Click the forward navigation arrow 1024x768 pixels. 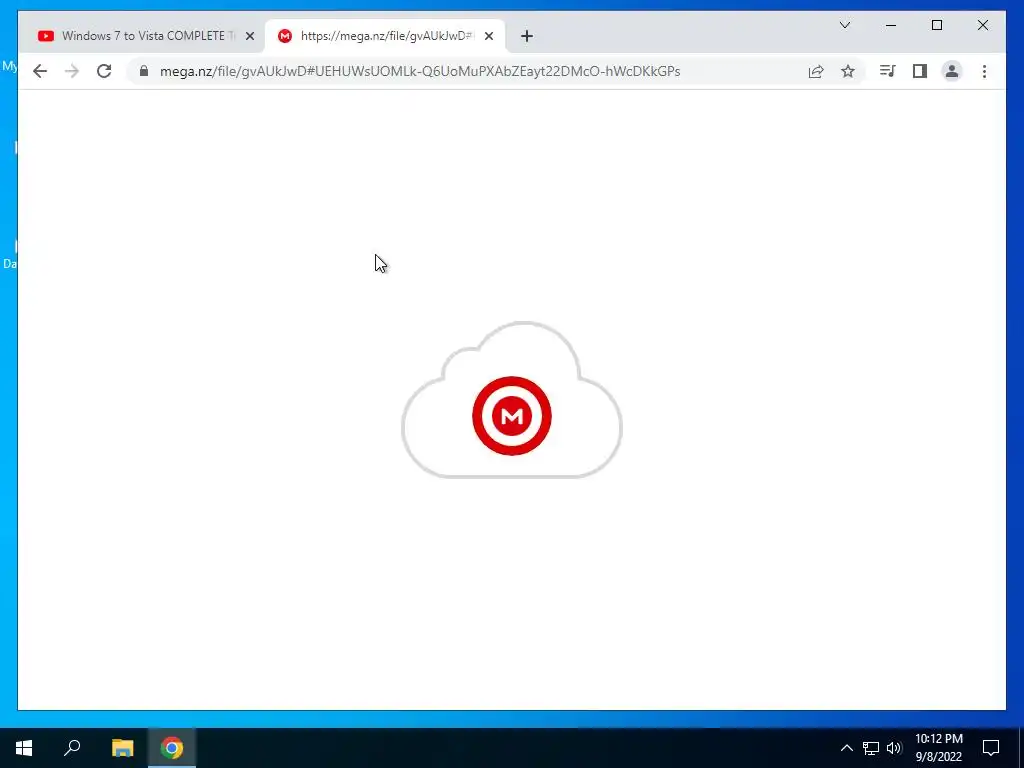tap(72, 71)
